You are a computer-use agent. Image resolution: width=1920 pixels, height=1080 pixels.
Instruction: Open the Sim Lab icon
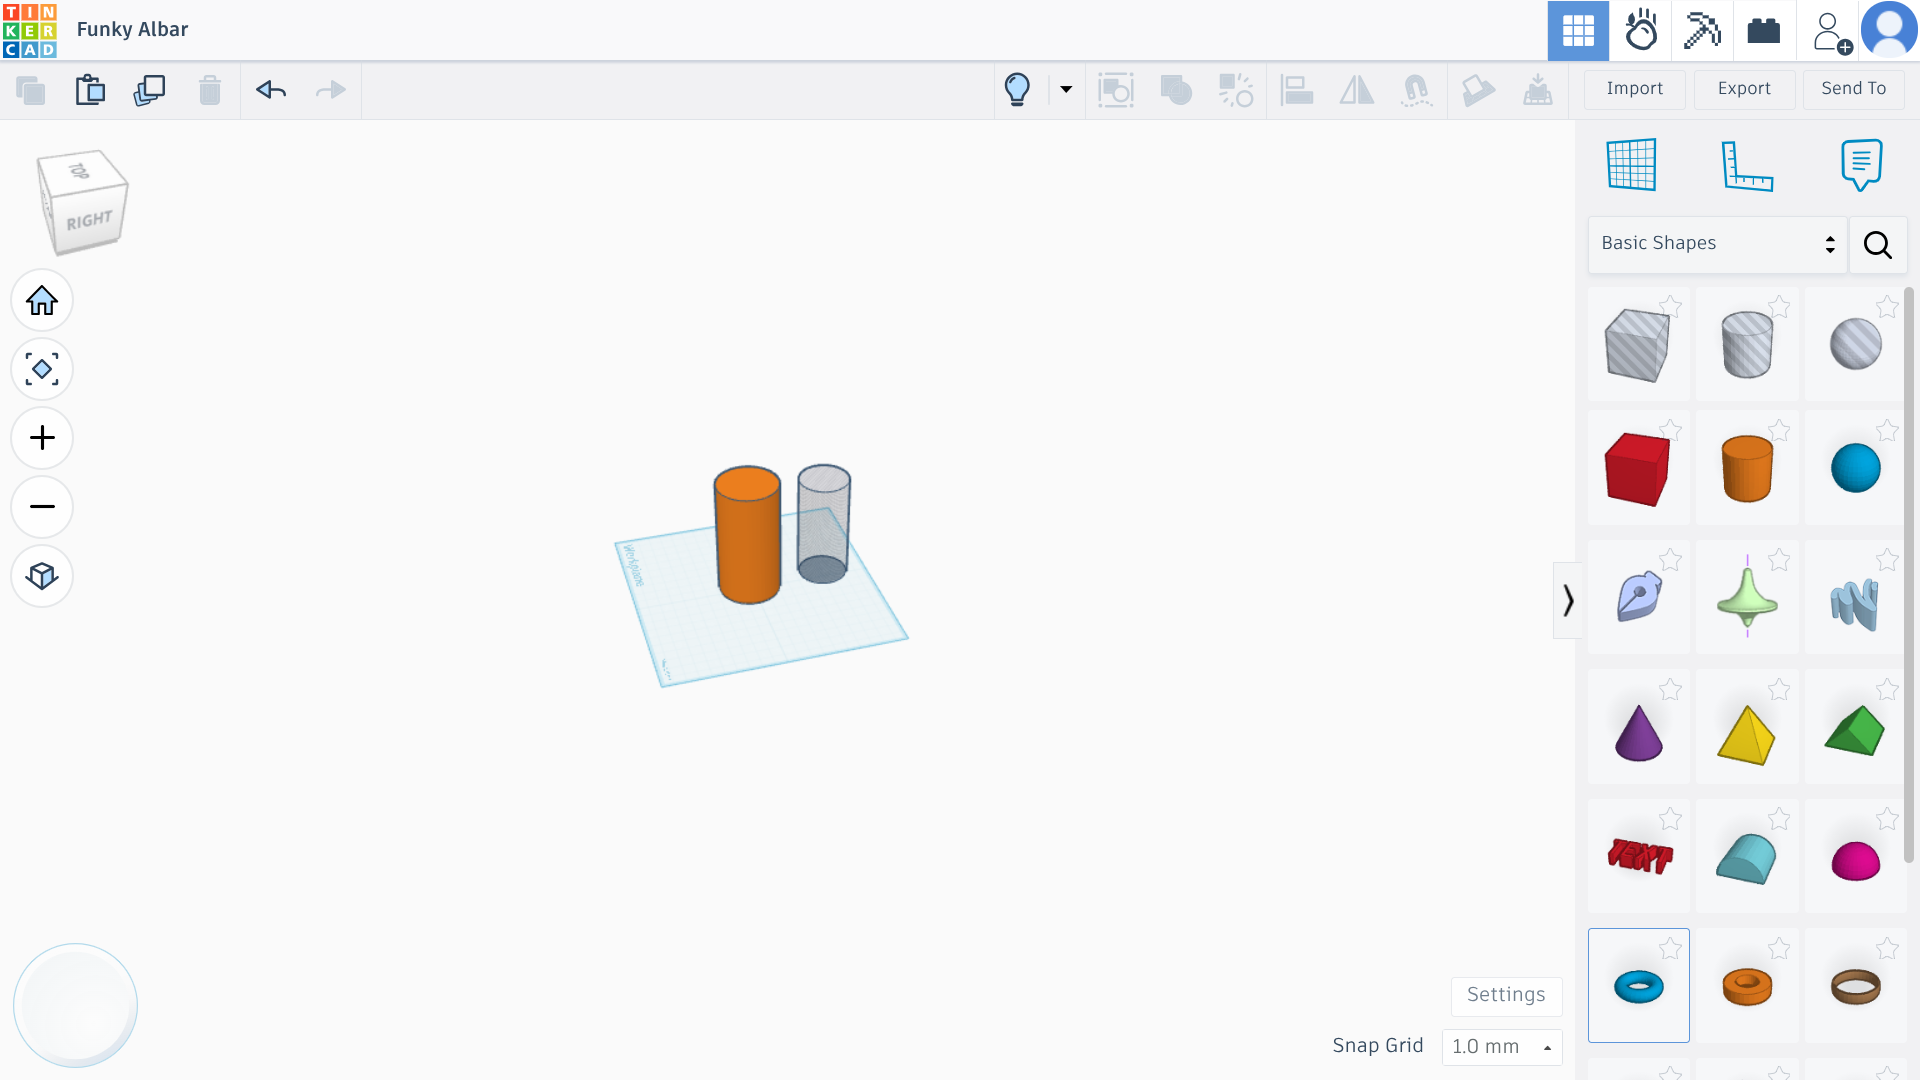pos(1641,31)
